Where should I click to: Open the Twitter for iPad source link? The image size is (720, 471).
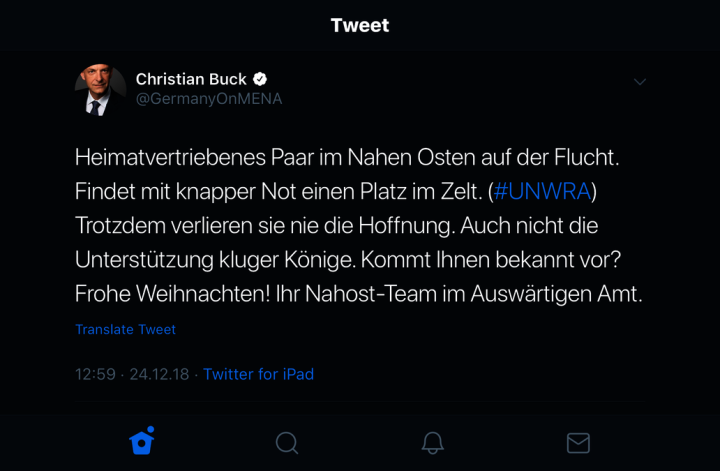(259, 374)
